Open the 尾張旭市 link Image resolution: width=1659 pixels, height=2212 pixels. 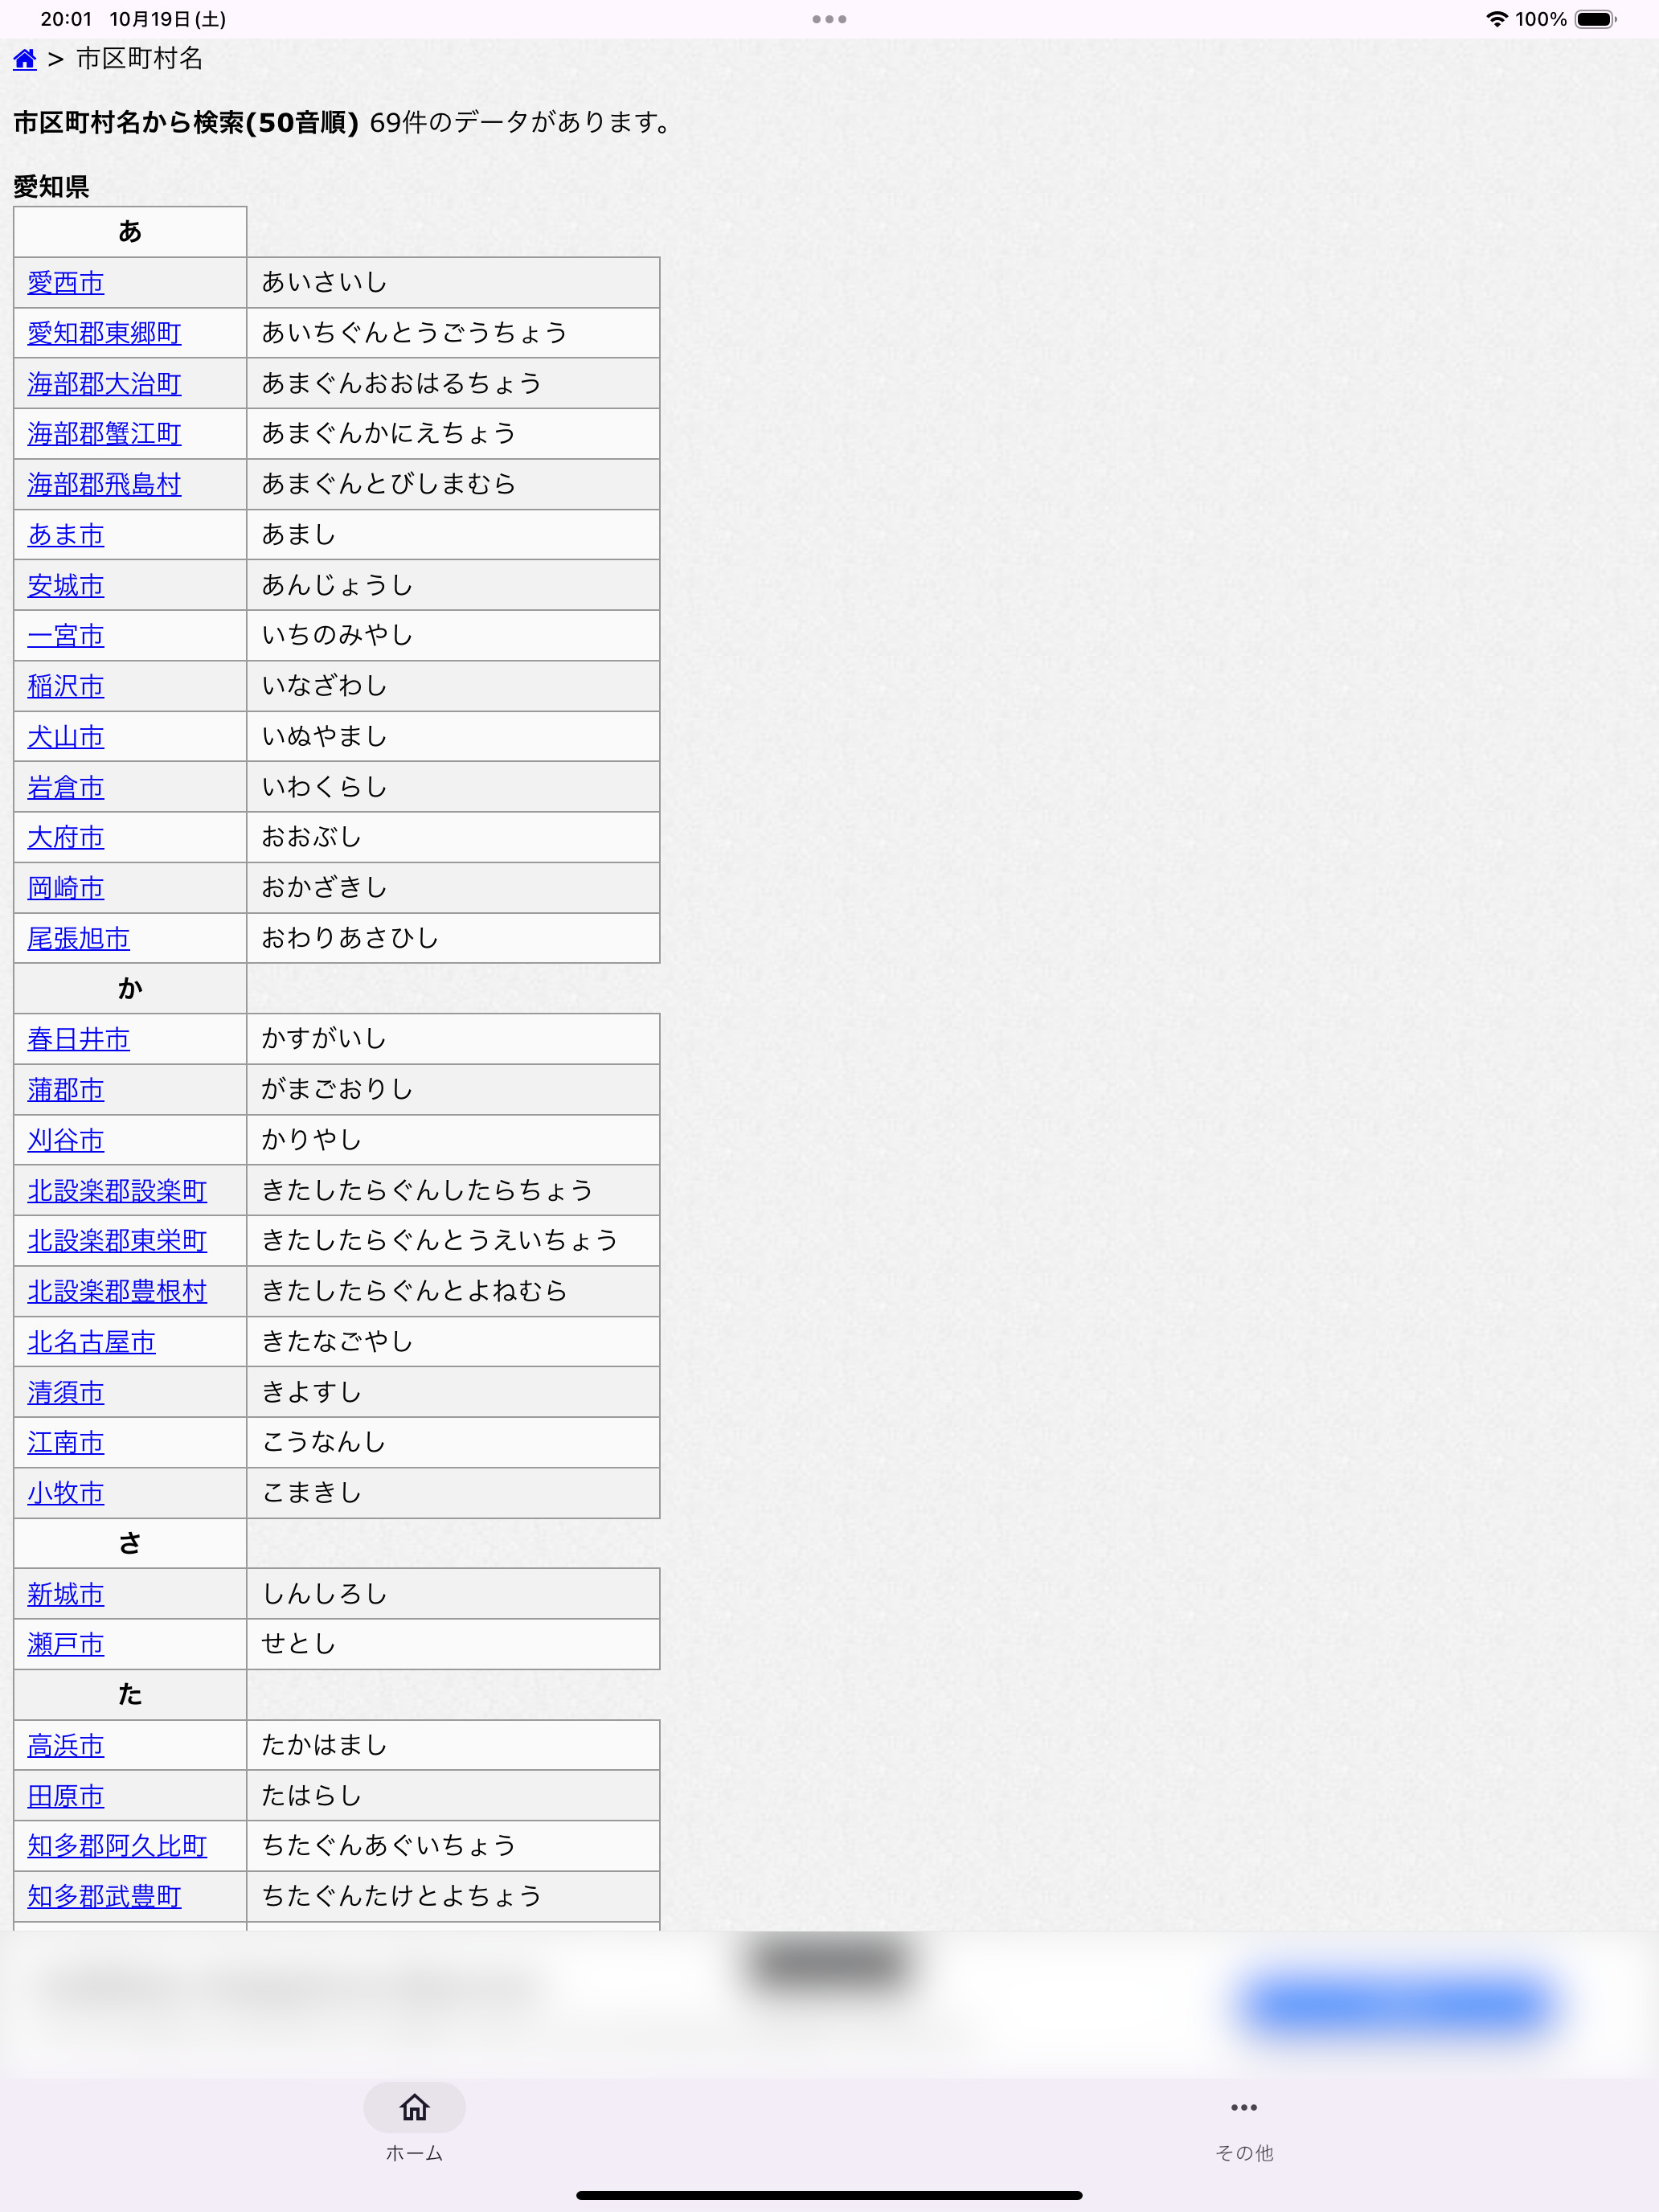pyautogui.click(x=79, y=939)
